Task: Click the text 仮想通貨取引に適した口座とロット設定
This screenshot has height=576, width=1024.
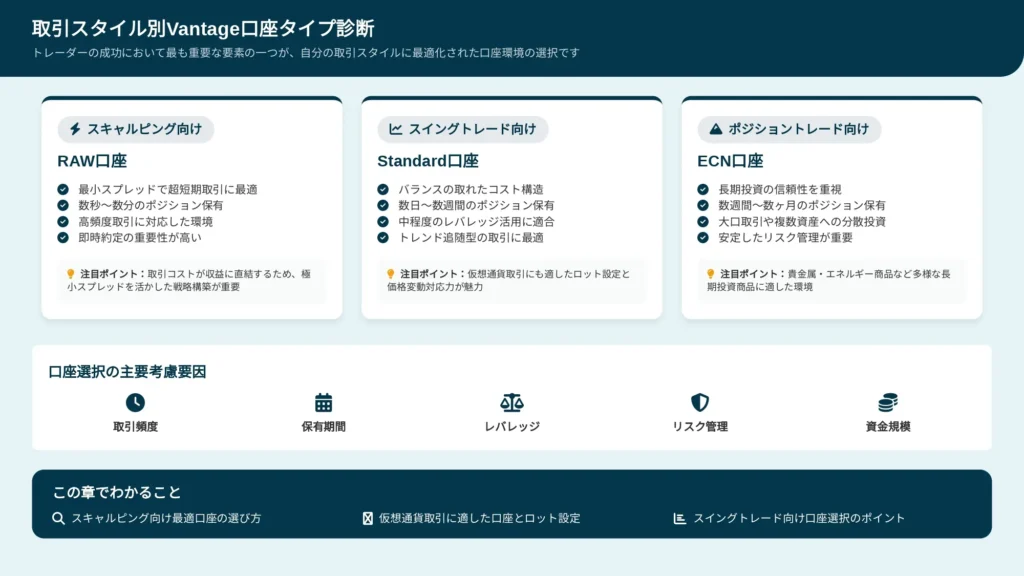Action: point(479,519)
